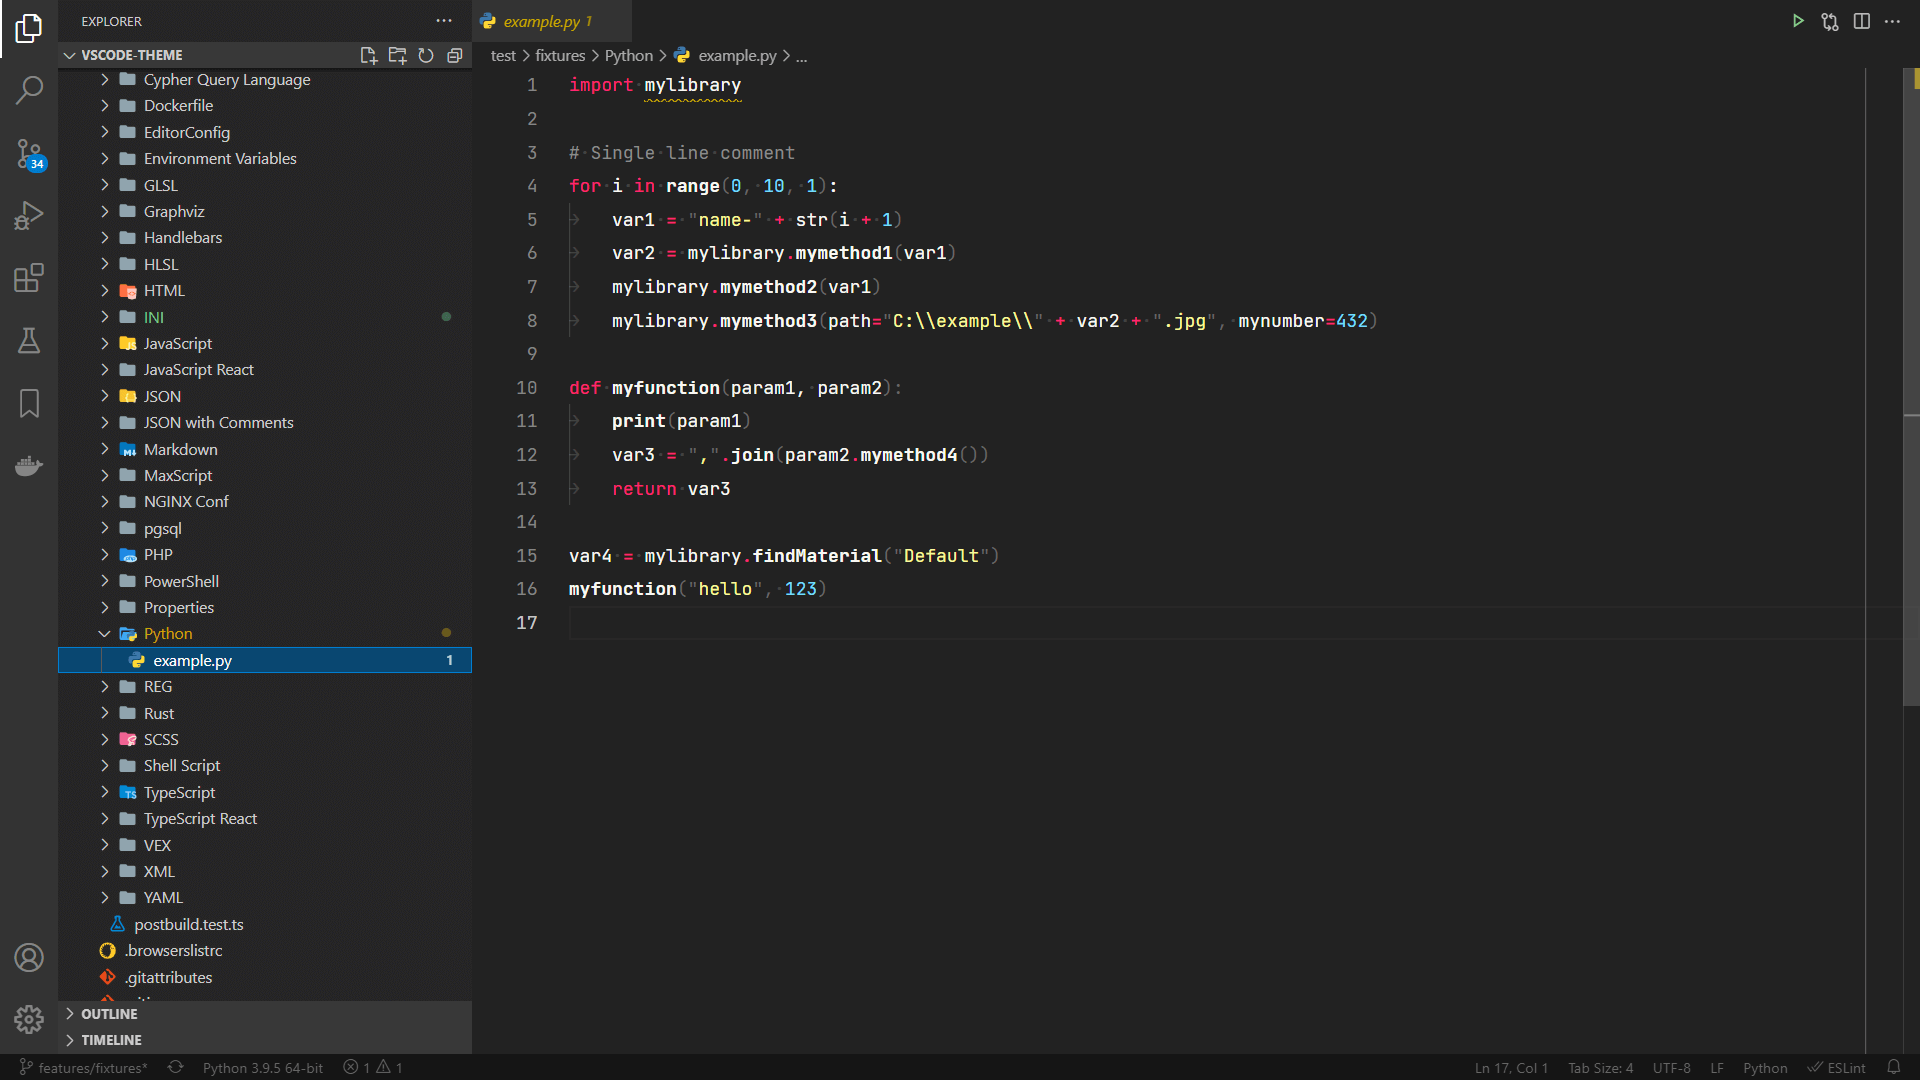Open Source Control view with 34 badge
Image resolution: width=1920 pixels, height=1080 pixels.
click(29, 153)
